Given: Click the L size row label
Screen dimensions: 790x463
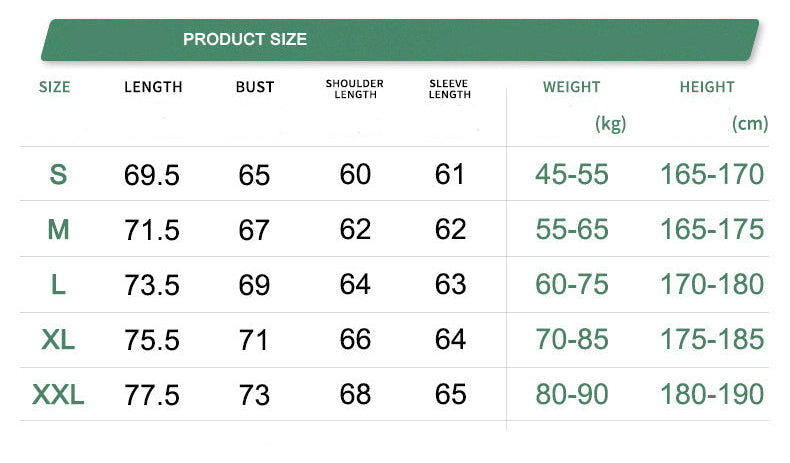Looking at the screenshot, I should coord(58,285).
